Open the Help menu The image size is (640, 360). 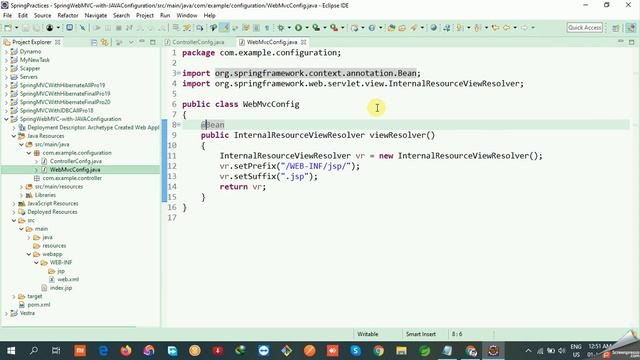(209, 16)
